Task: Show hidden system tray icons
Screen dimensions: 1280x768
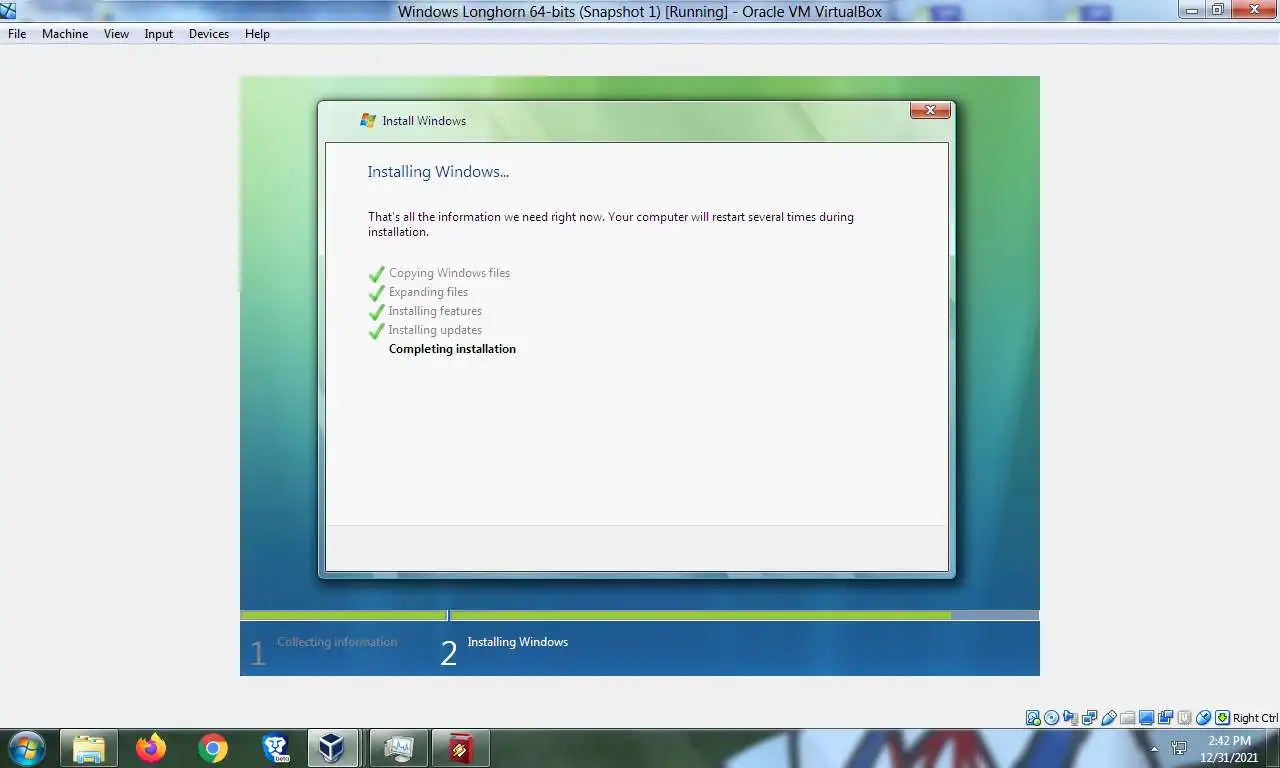Action: click(x=1154, y=749)
